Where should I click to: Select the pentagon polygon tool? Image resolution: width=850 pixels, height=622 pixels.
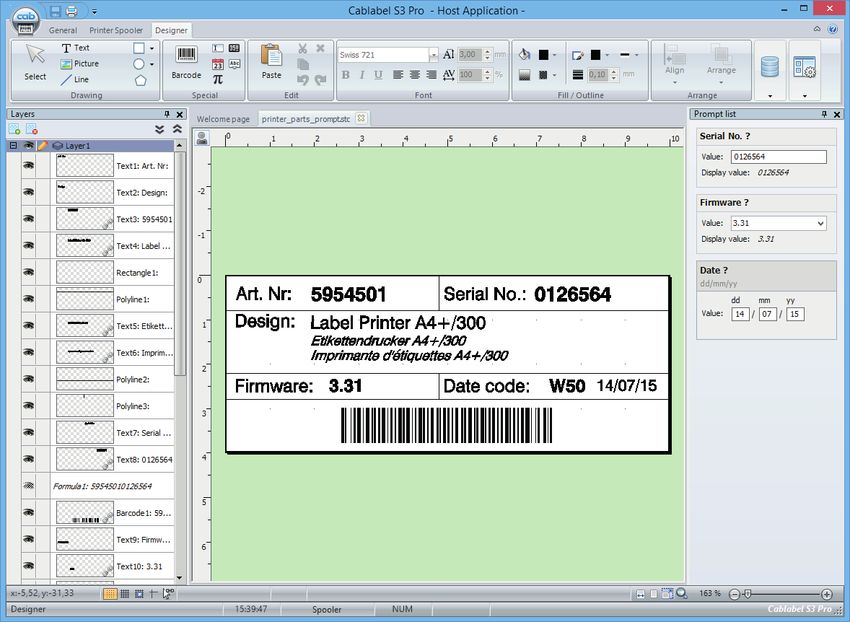point(140,80)
